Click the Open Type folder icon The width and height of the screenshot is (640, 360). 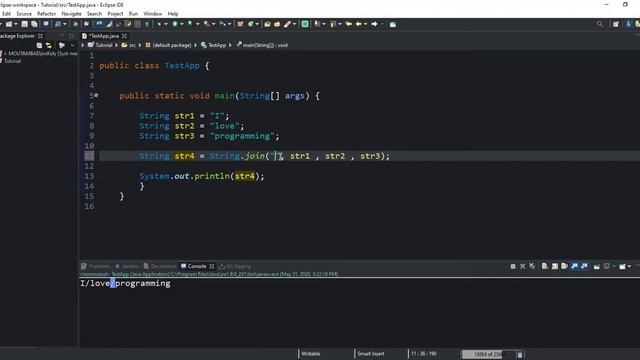click(267, 24)
